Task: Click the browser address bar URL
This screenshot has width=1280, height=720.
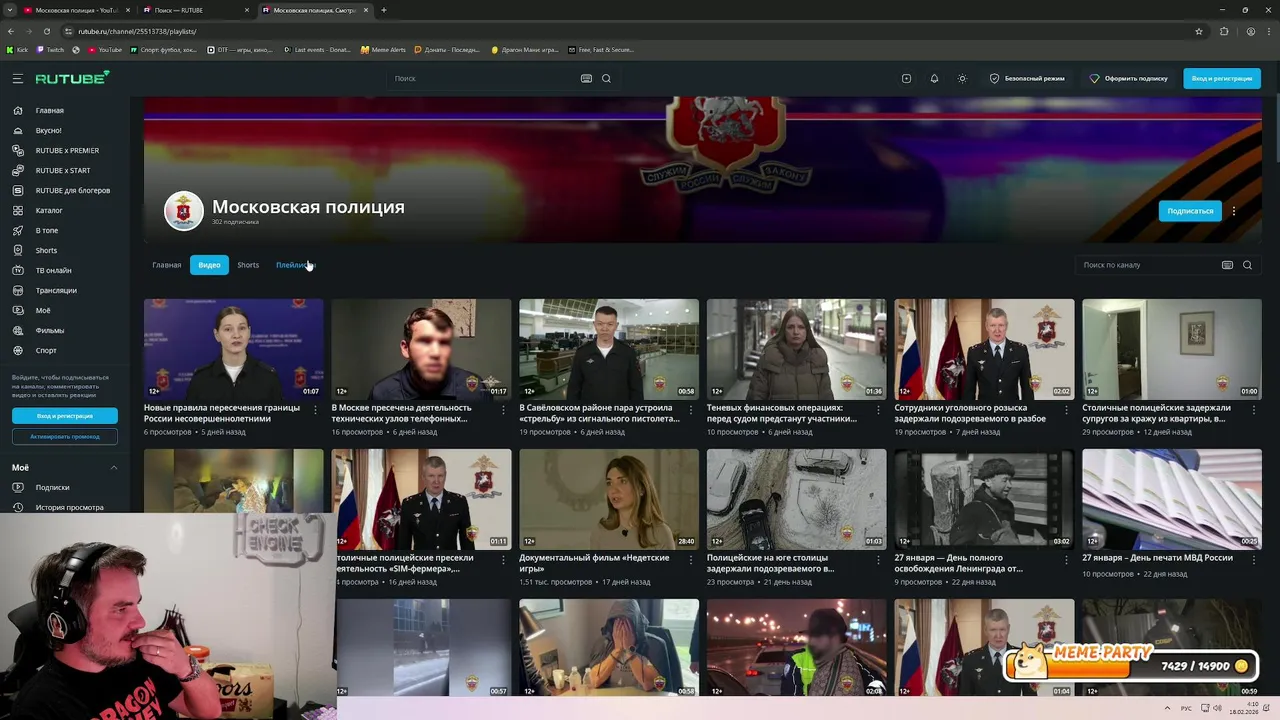Action: (137, 31)
